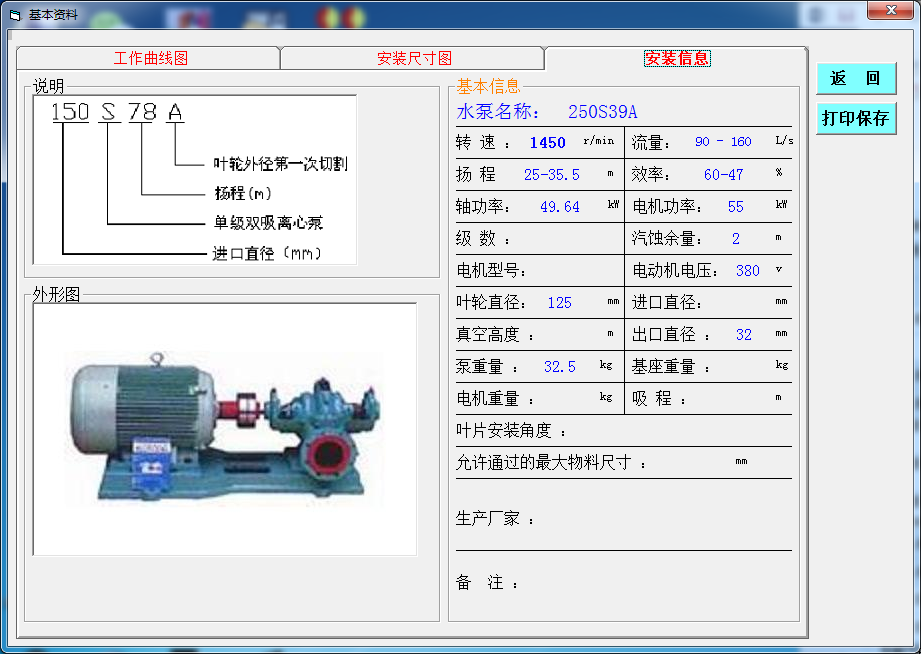921x654 pixels.
Task: Click the pump photo in 外形图
Action: (x=225, y=430)
